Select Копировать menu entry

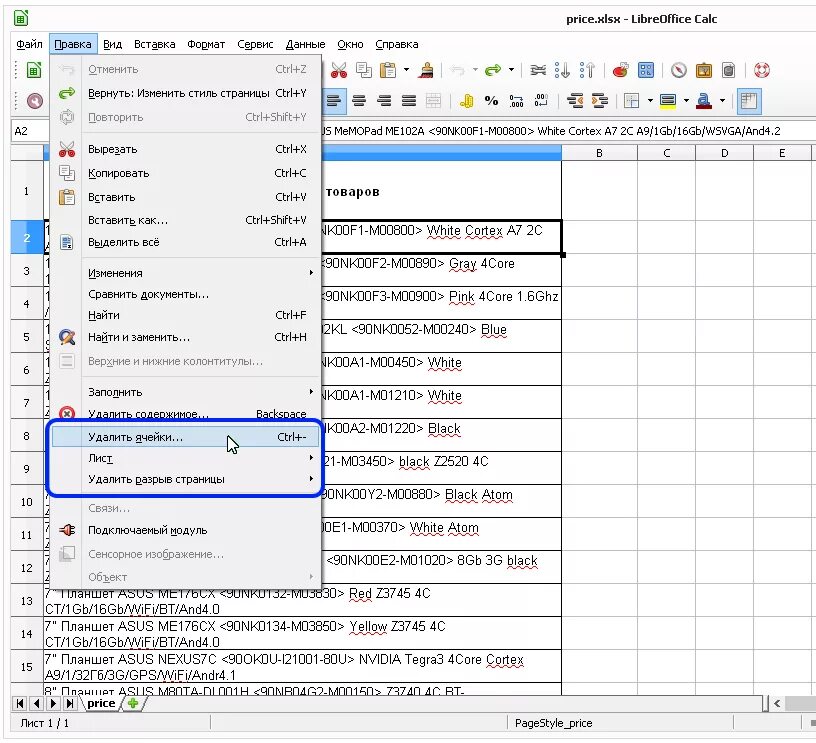tap(185, 173)
